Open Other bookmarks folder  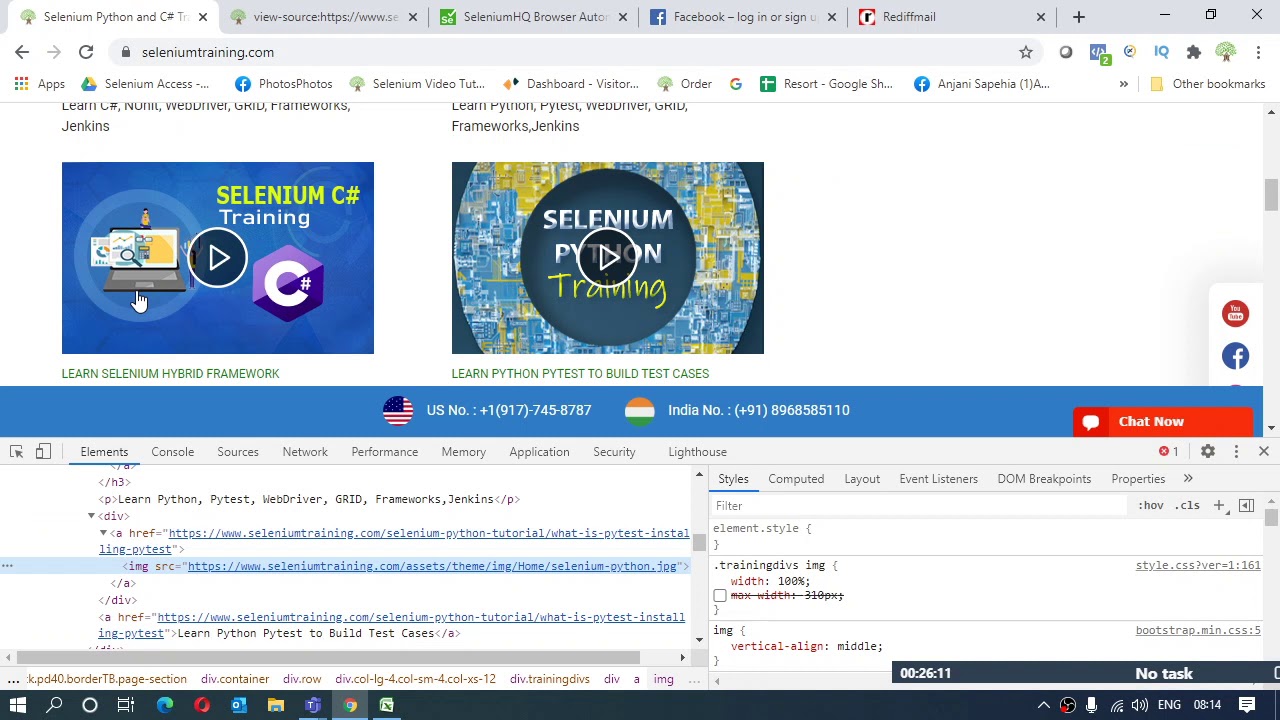tap(1207, 84)
